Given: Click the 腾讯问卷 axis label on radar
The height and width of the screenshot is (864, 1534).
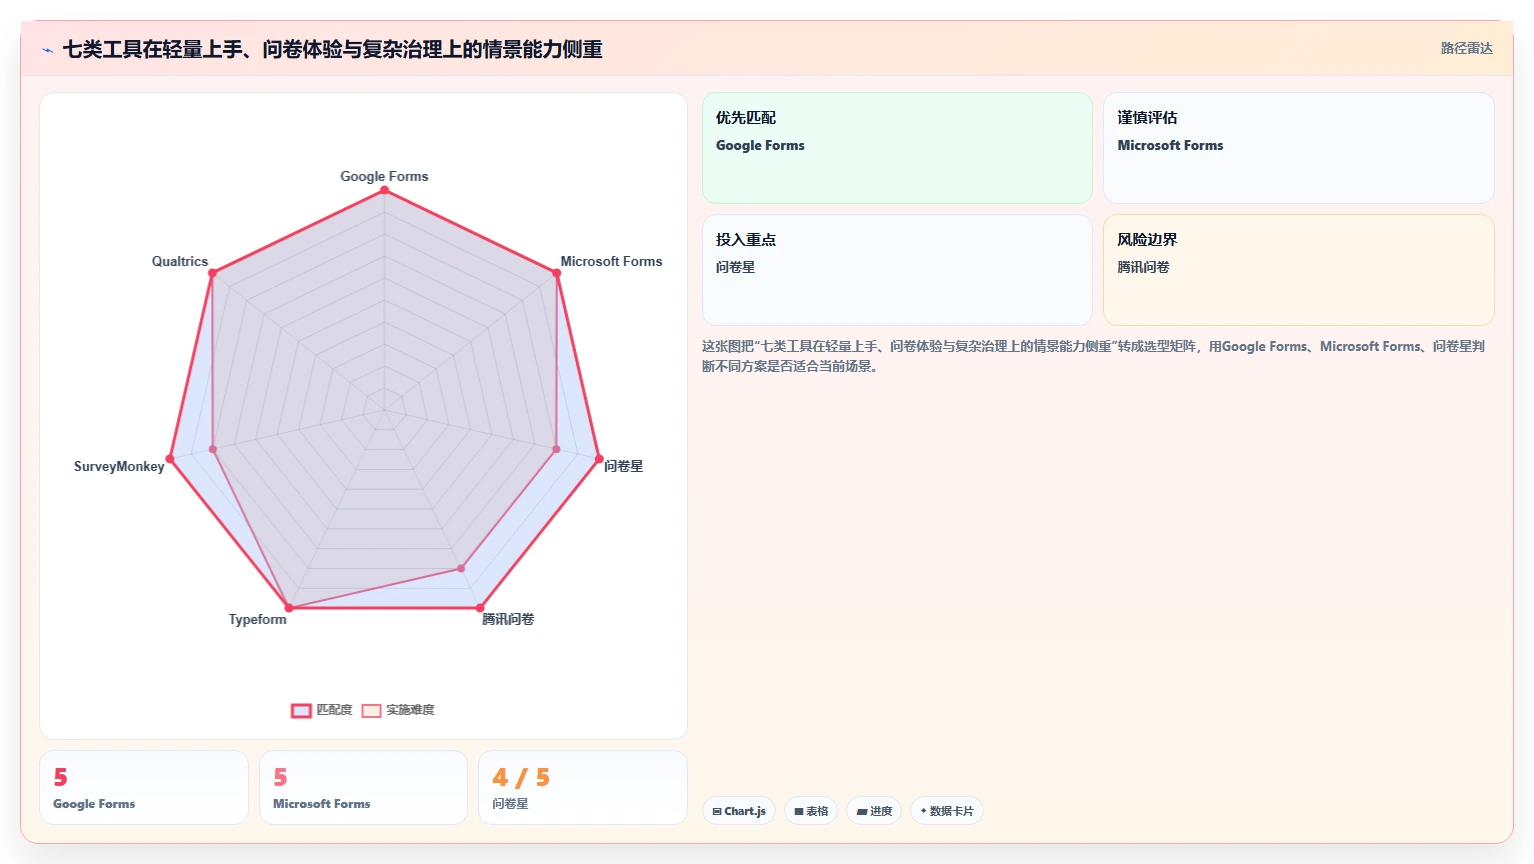Looking at the screenshot, I should [508, 619].
